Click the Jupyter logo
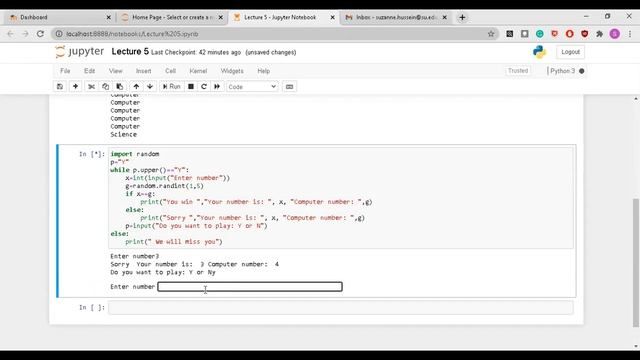The image size is (640, 360). point(80,52)
